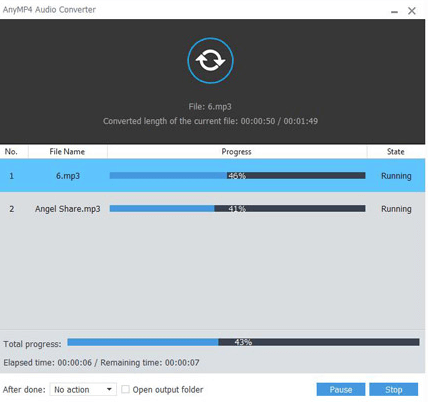Select the Angel Share.mp3 file name
The height and width of the screenshot is (402, 428).
click(68, 209)
